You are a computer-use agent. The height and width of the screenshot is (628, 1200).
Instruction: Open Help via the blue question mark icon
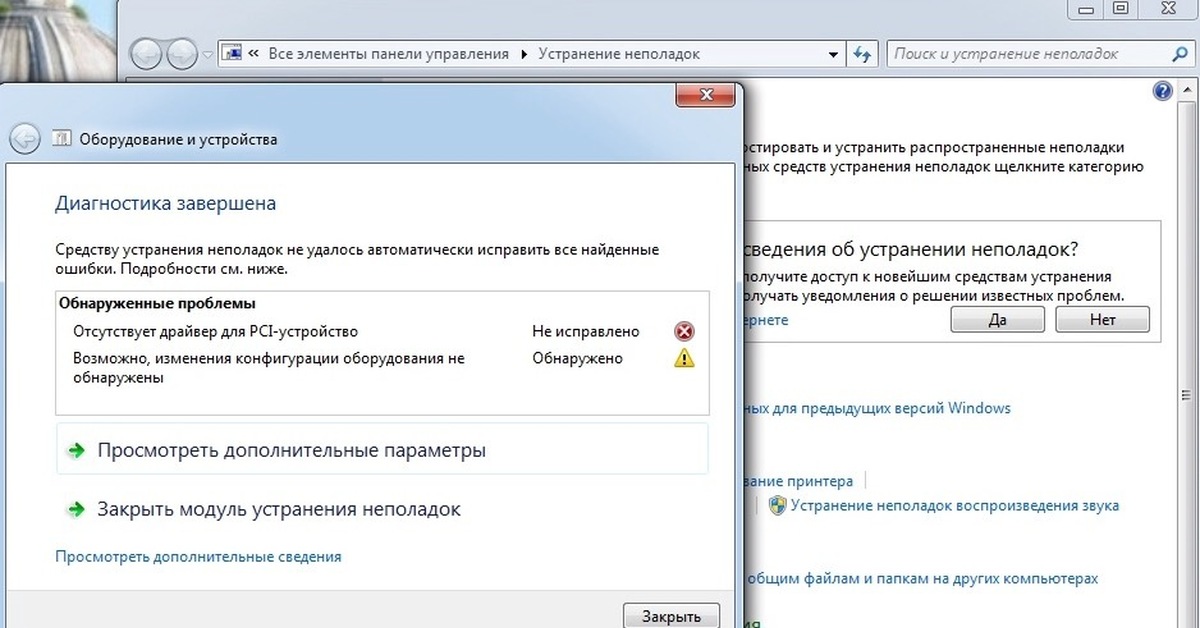coord(1162,91)
